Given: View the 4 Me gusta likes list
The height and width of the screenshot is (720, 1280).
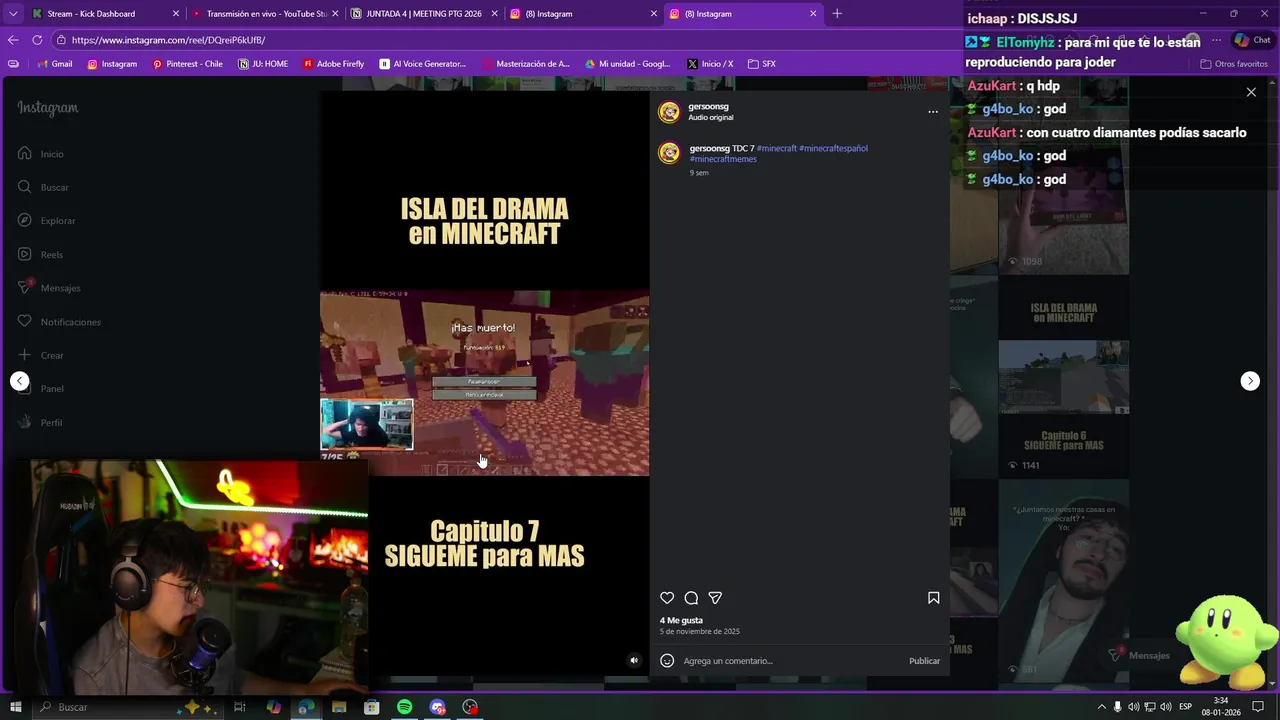Looking at the screenshot, I should pos(681,620).
